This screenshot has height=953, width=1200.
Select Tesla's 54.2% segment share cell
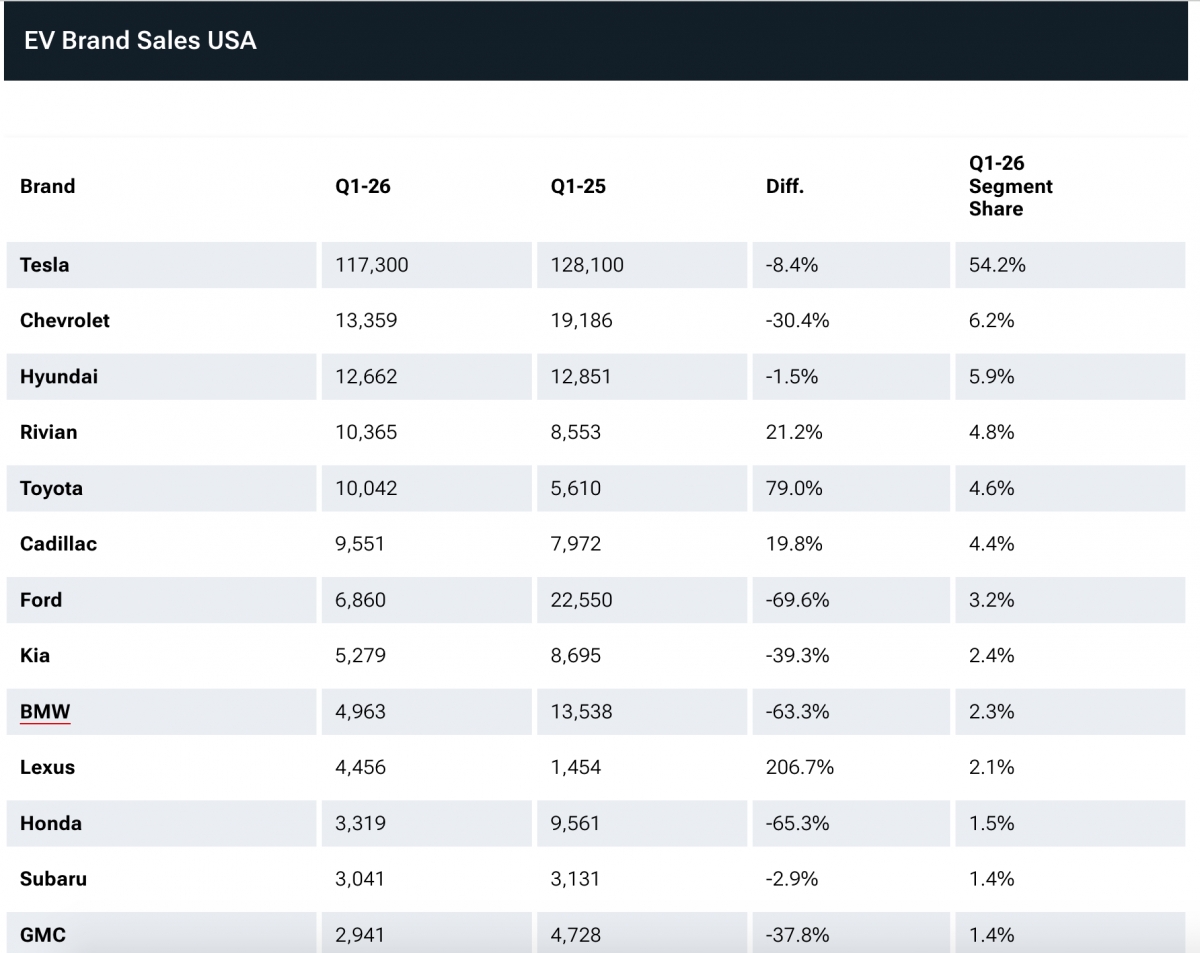(997, 265)
